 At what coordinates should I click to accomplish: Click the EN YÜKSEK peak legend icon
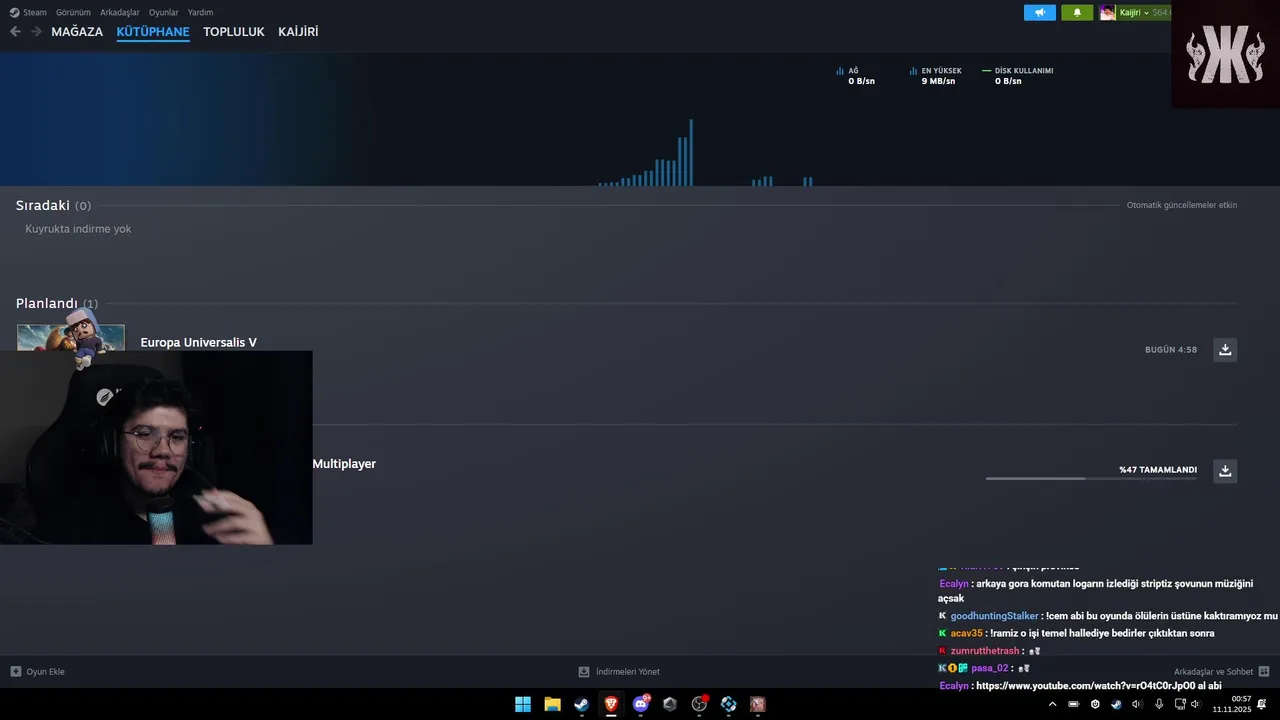coord(913,71)
